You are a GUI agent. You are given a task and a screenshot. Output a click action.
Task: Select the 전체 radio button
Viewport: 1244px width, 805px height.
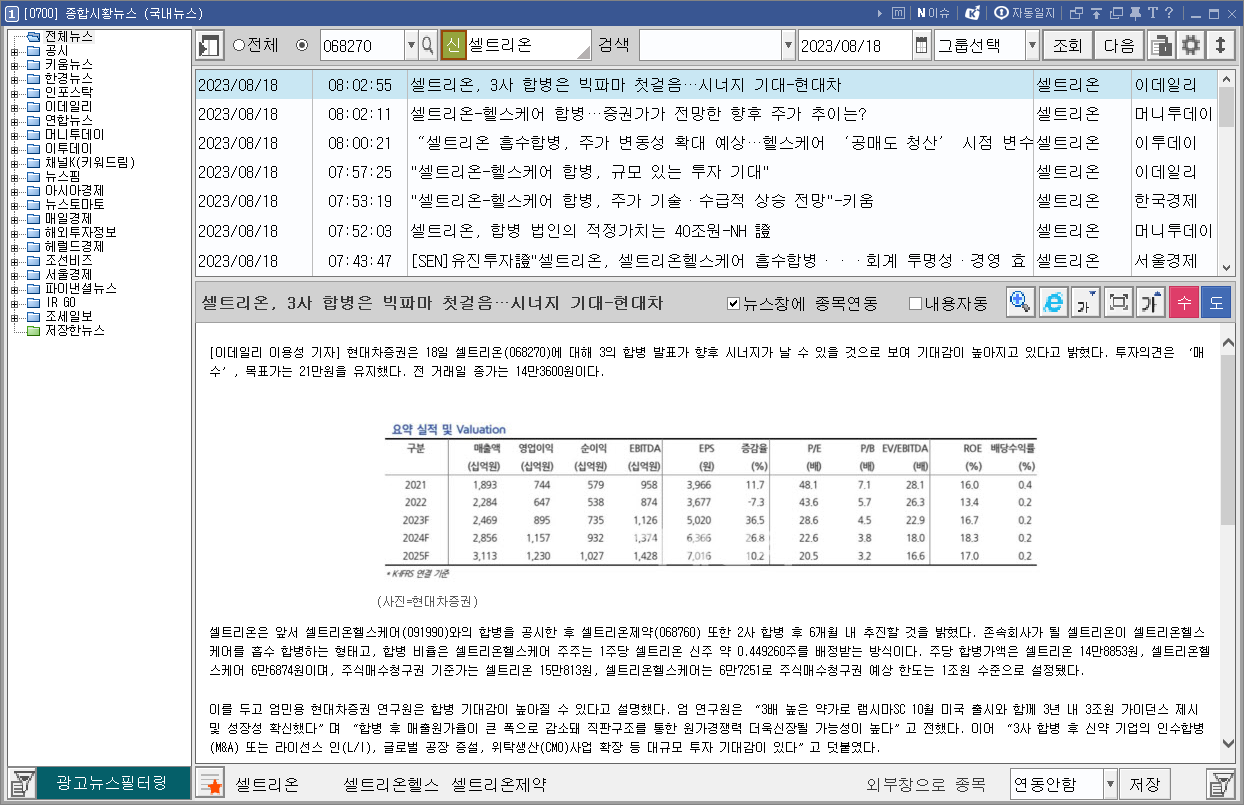point(238,46)
